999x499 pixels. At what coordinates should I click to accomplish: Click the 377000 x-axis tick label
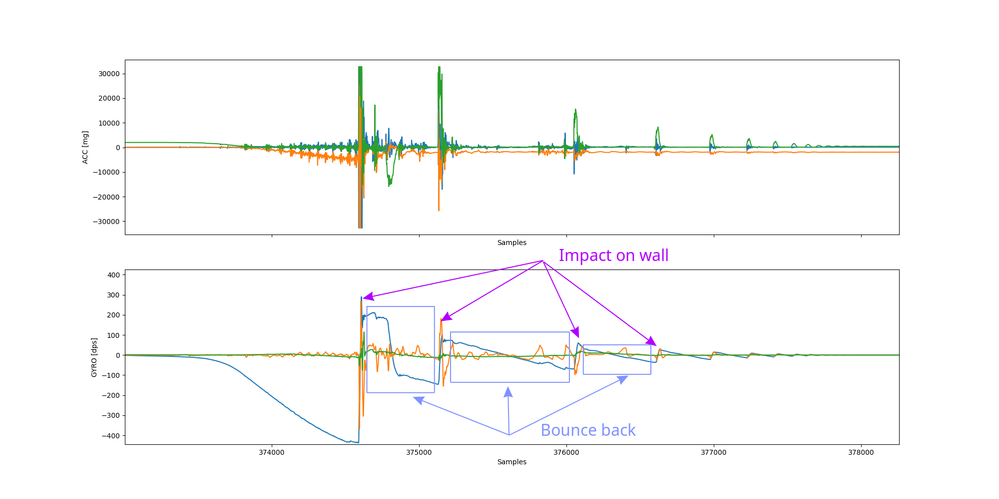click(x=714, y=453)
